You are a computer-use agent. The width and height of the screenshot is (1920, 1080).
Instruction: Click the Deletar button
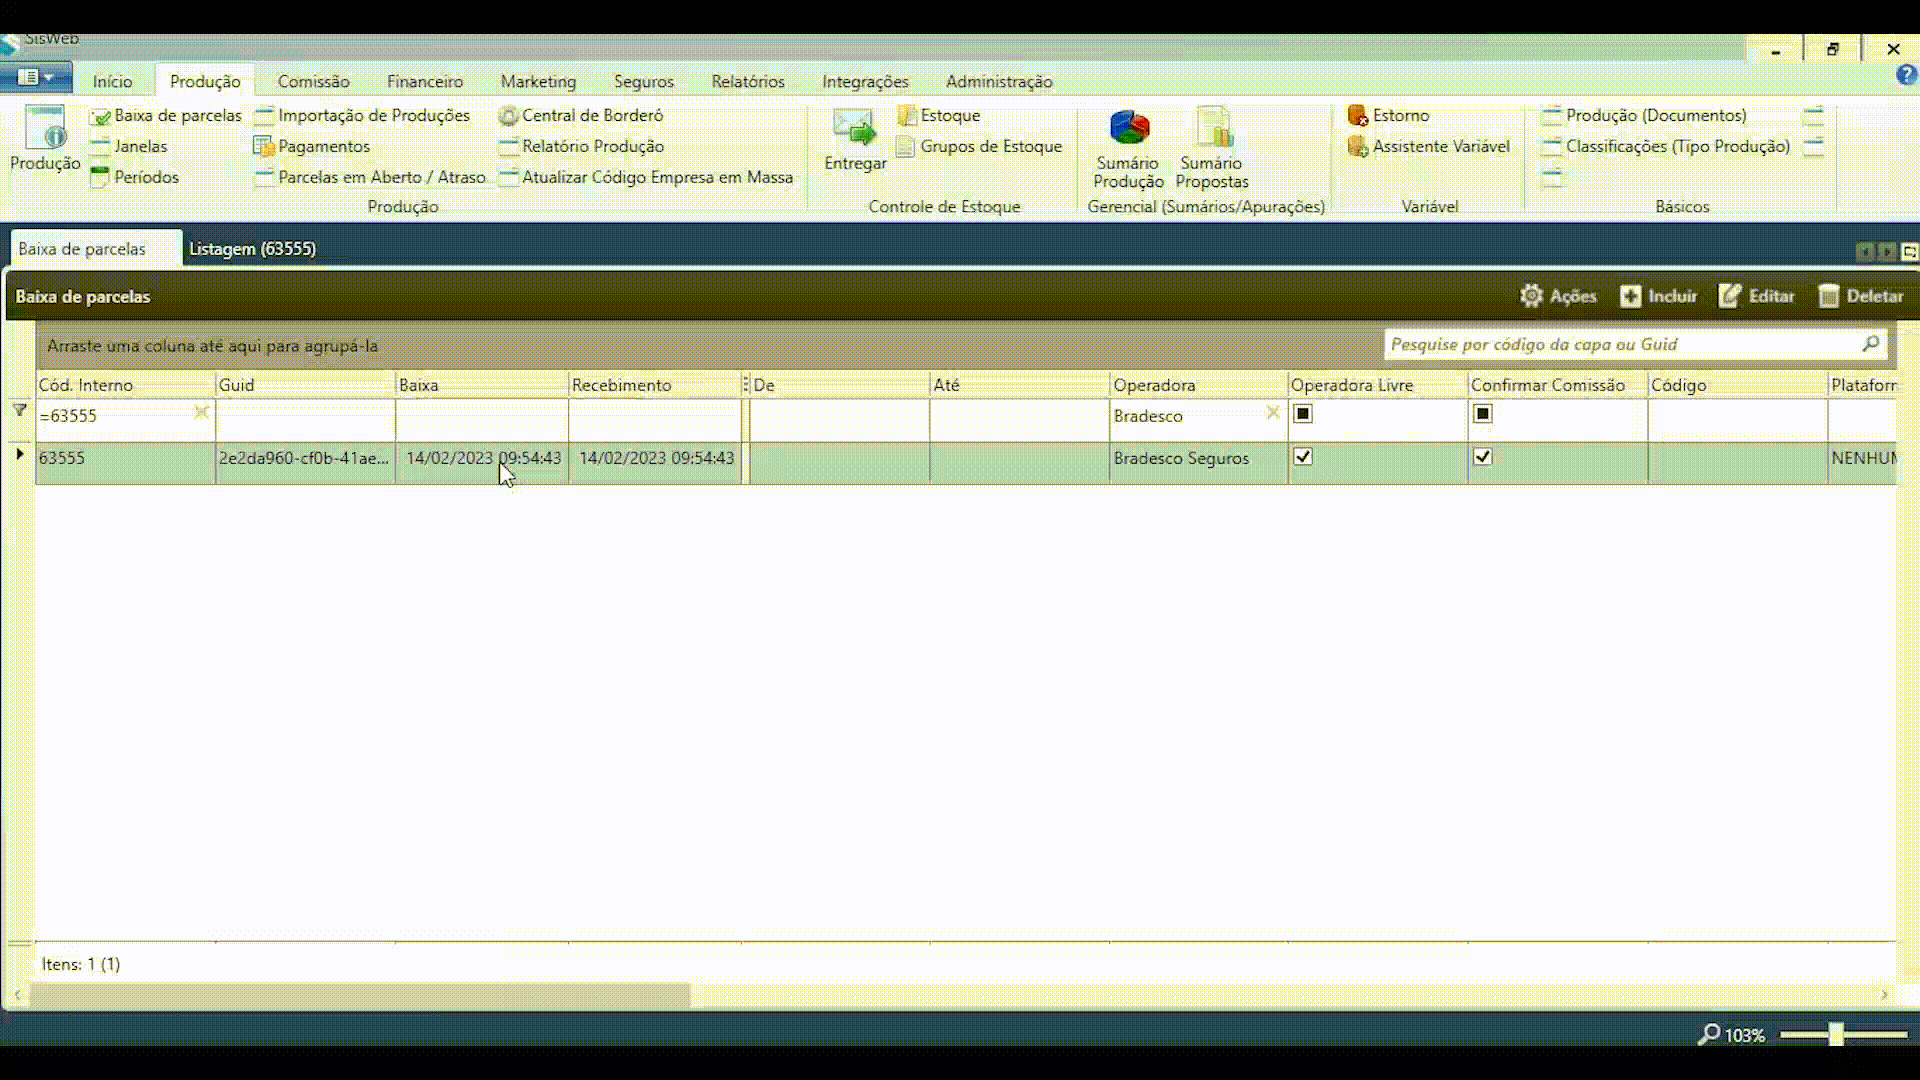(1861, 296)
